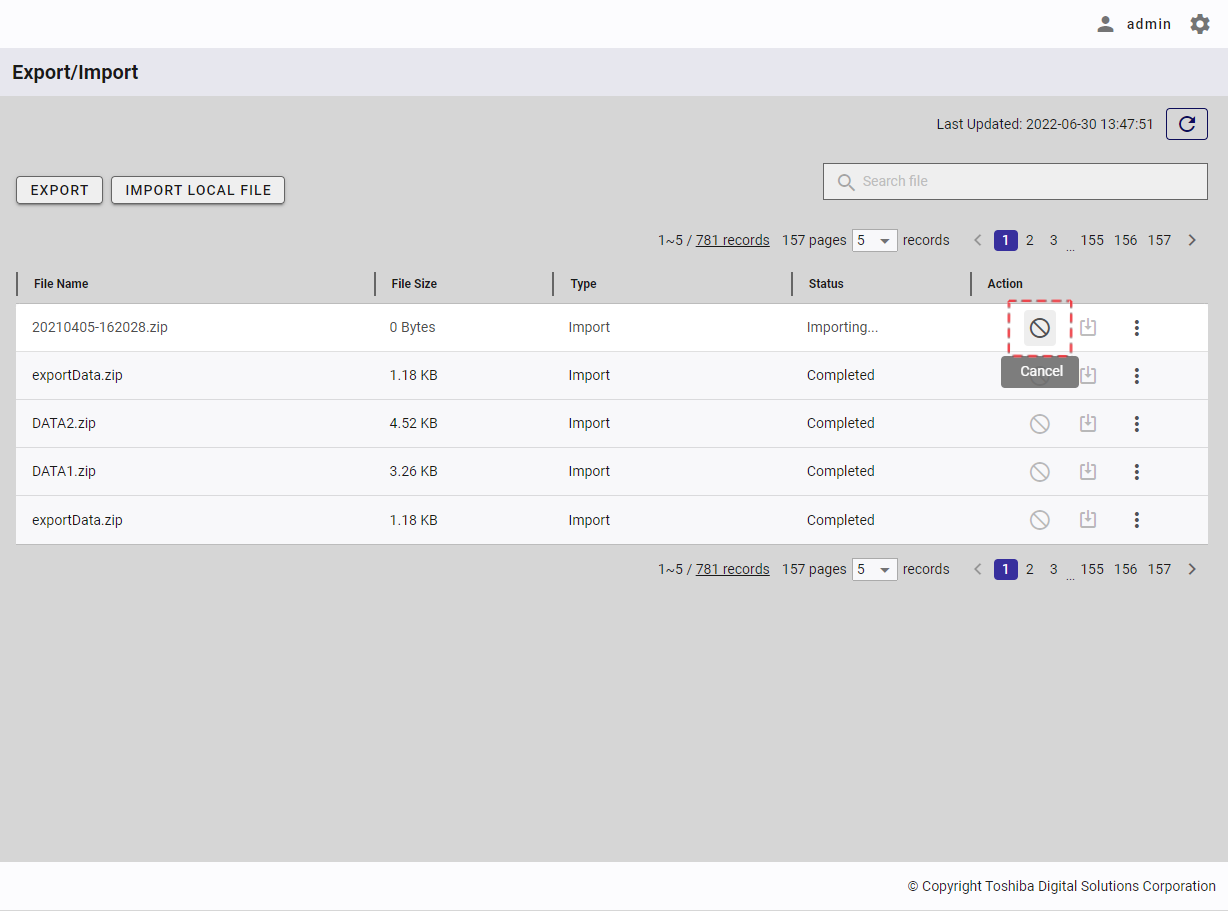Image resolution: width=1228 pixels, height=911 pixels.
Task: Click the IMPORT LOCAL FILE button
Action: pyautogui.click(x=198, y=190)
